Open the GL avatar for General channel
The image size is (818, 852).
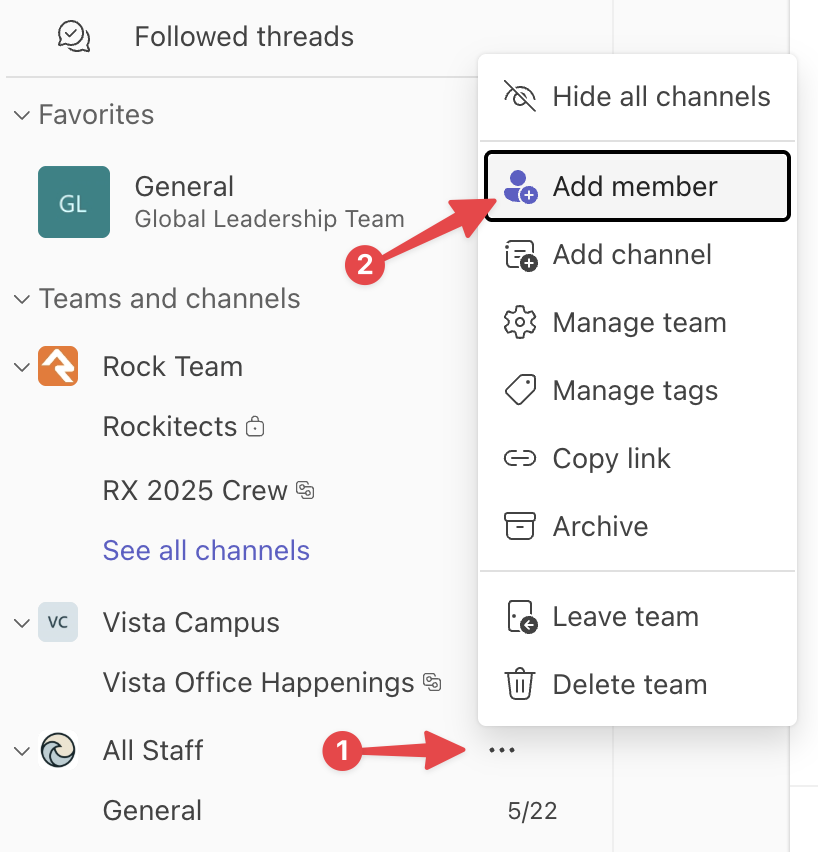pos(74,202)
